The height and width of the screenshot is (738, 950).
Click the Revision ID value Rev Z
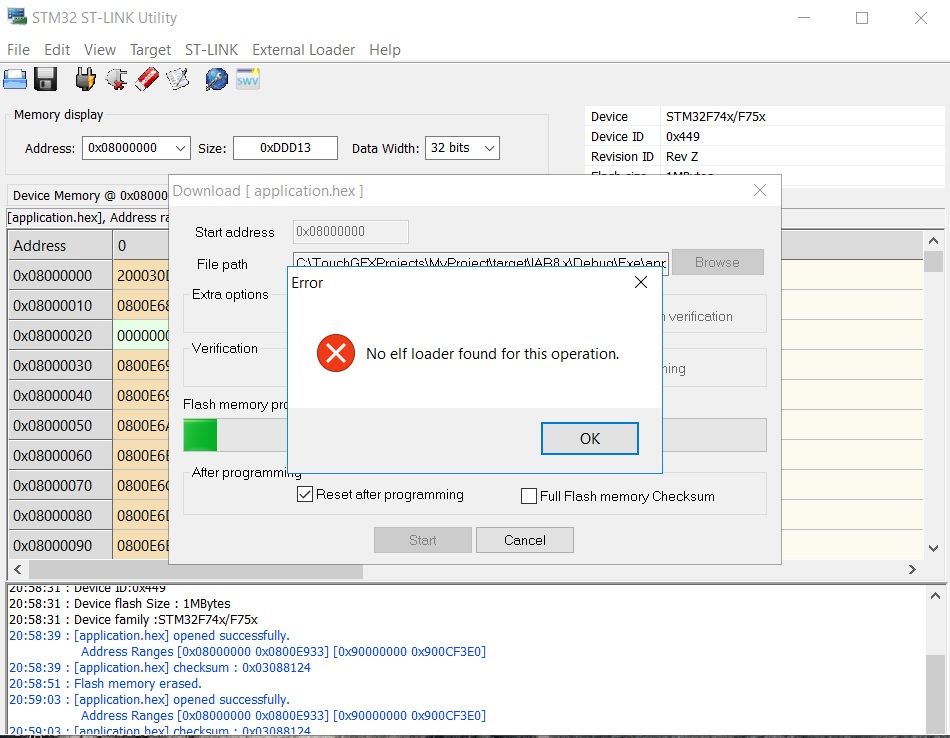pyautogui.click(x=682, y=156)
